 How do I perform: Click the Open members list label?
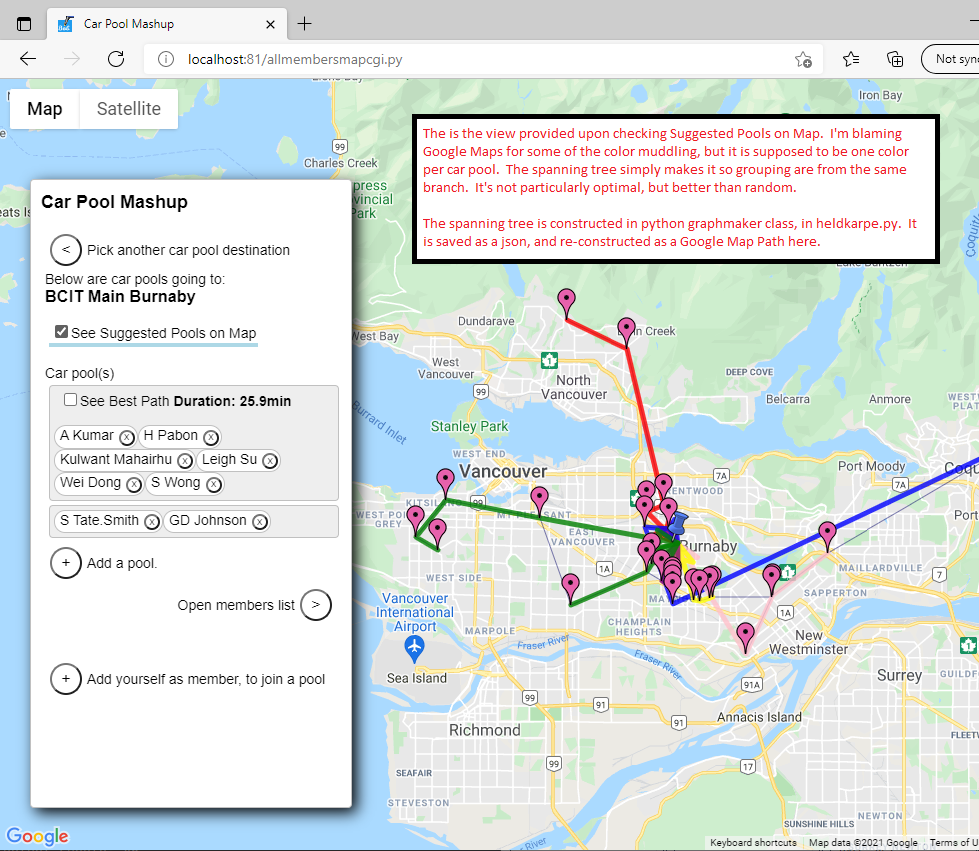tap(236, 605)
